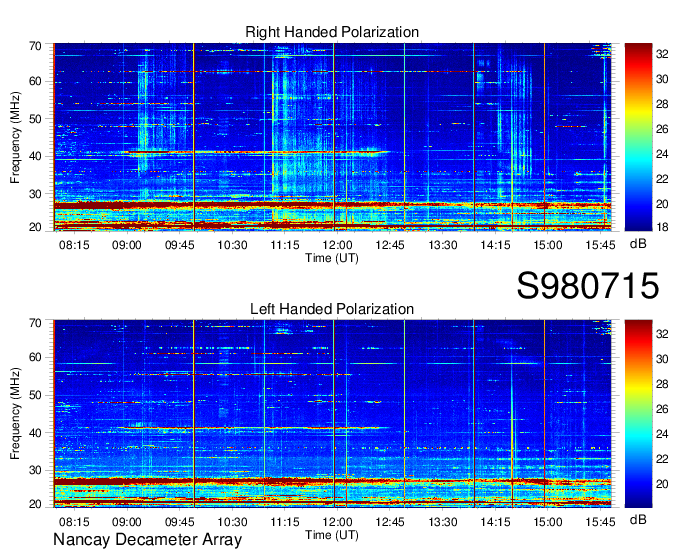Click 10:30 tick on left-handed plot

[x=232, y=522]
